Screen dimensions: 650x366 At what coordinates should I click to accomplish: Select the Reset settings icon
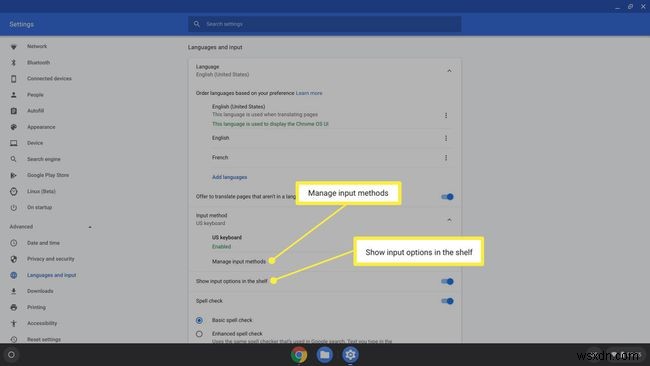point(13,339)
